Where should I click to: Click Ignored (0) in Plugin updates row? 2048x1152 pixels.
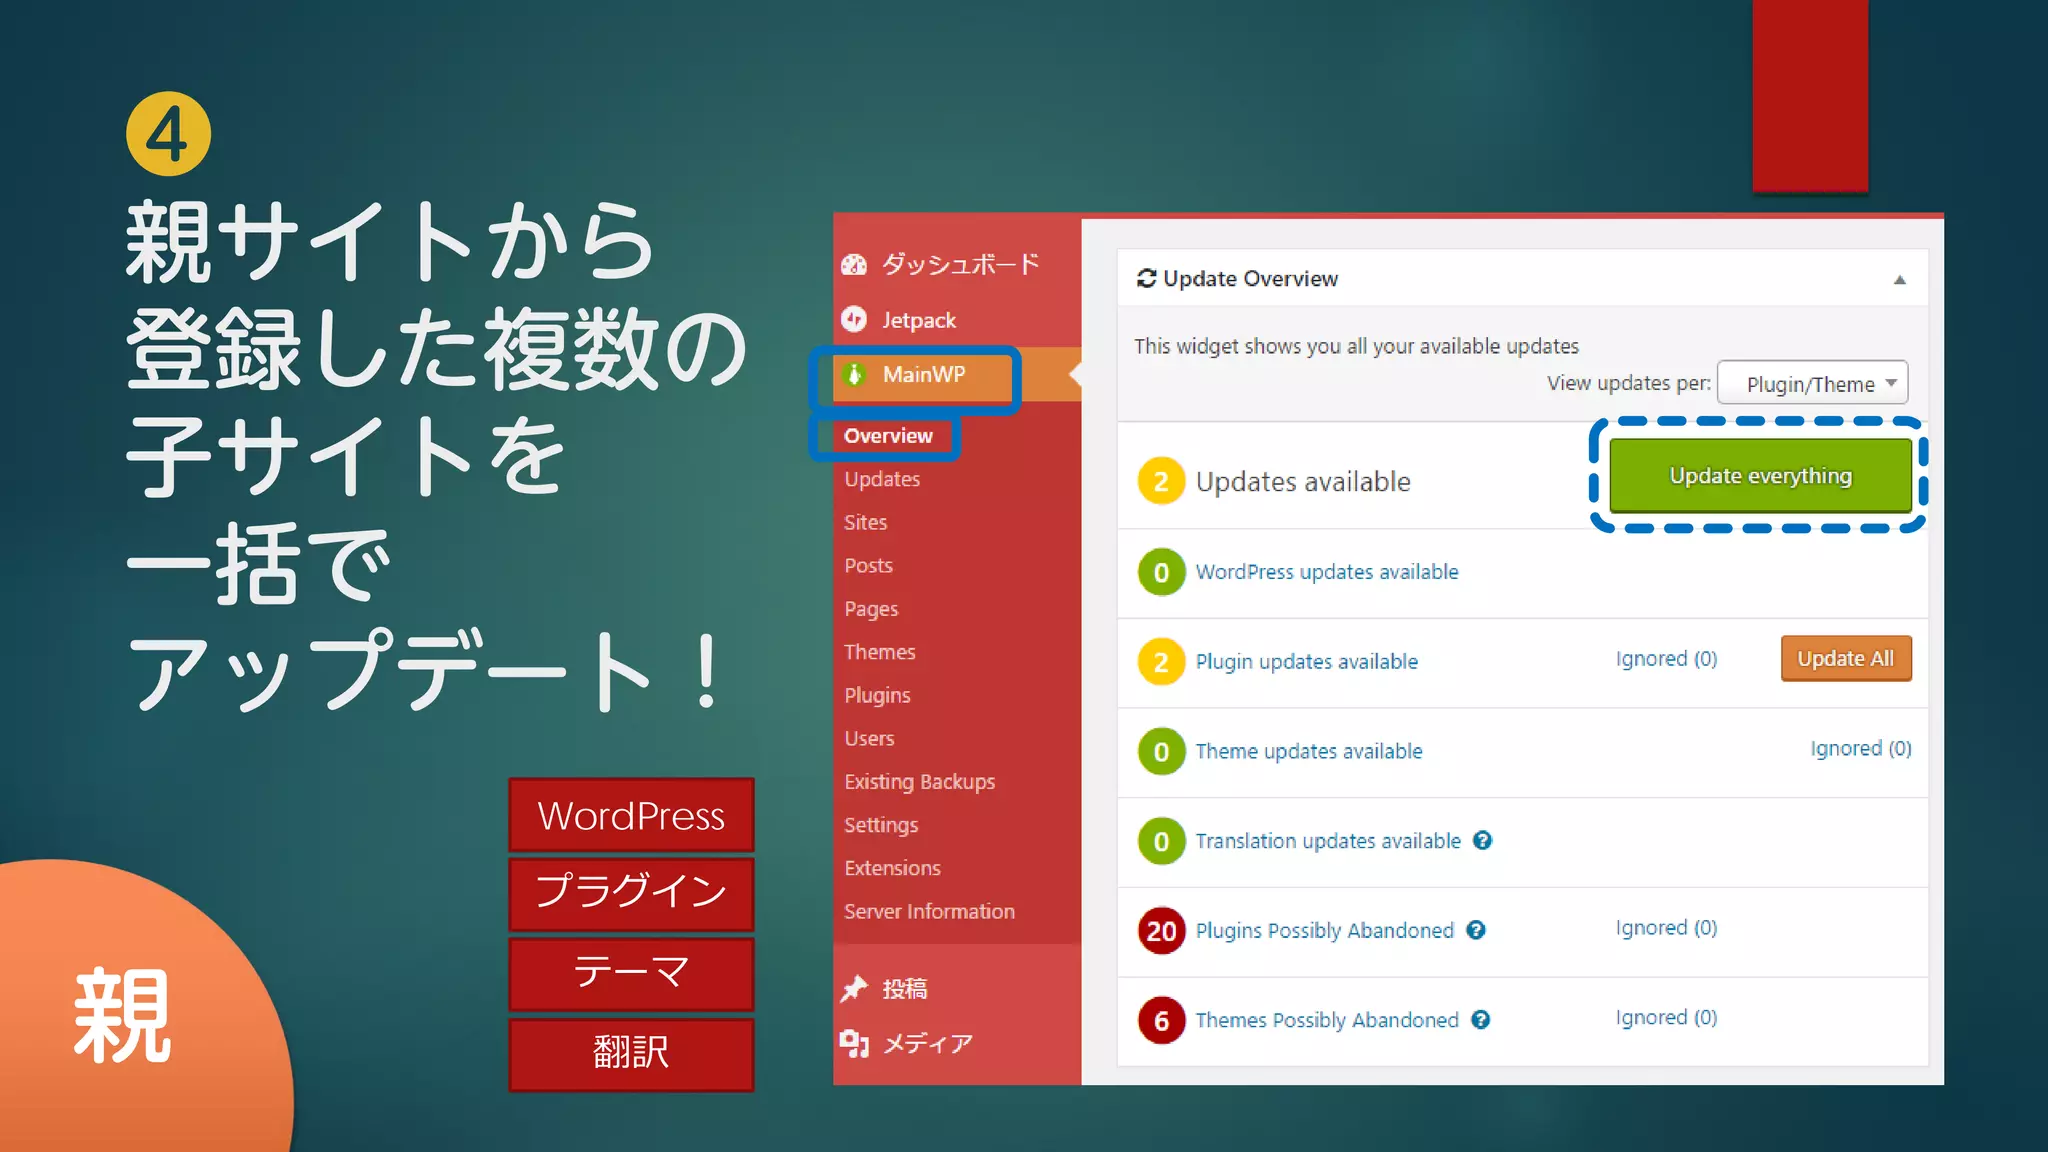(x=1666, y=659)
